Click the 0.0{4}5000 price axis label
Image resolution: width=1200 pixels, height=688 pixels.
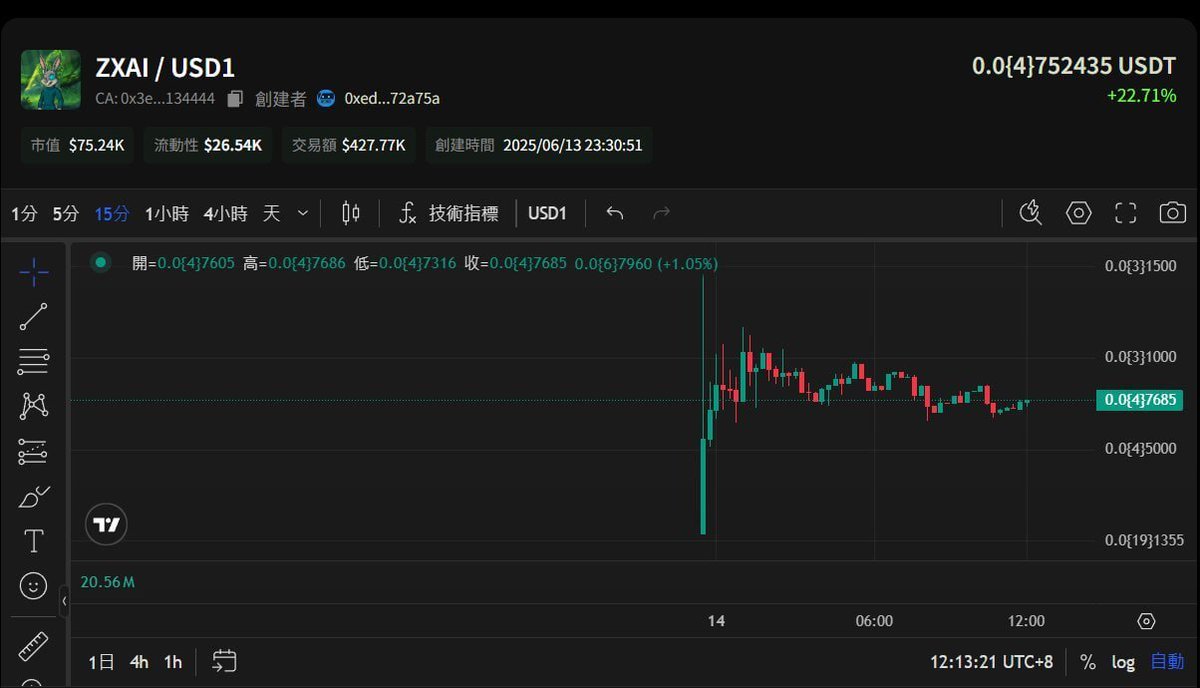click(x=1140, y=448)
